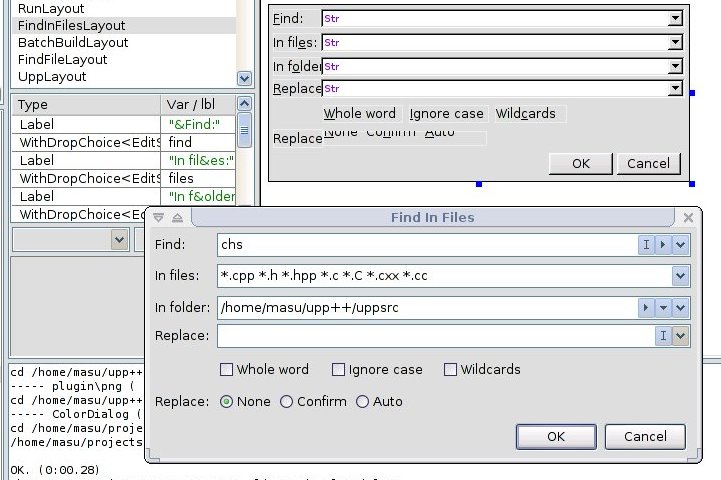Screen dimensions: 721x480
Task: Enable the Whole word checkbox
Action: tap(227, 370)
